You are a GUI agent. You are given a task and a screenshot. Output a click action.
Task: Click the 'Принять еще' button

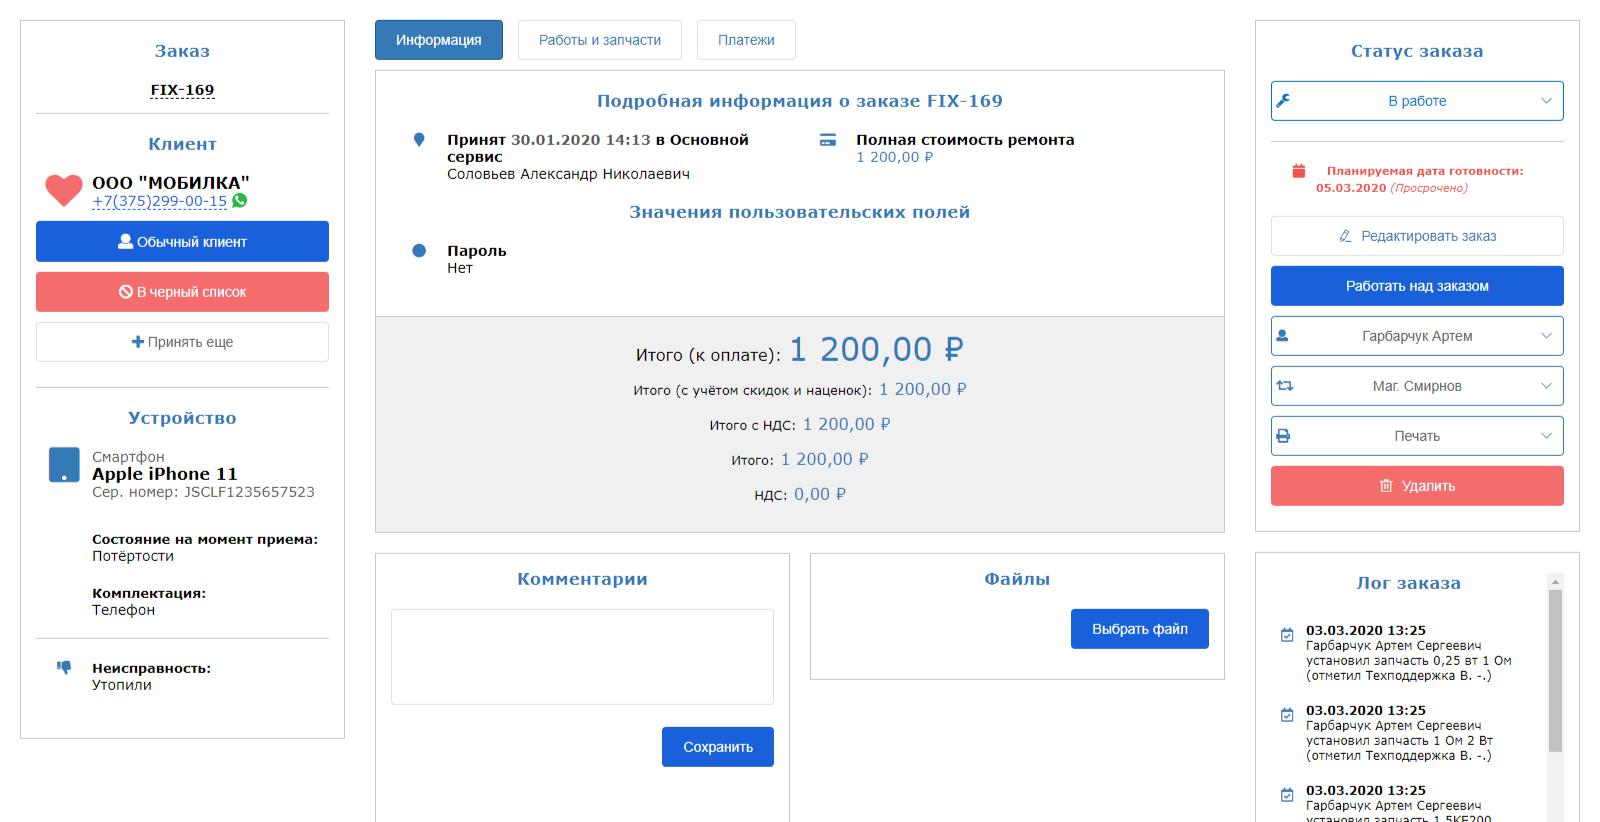pos(182,342)
